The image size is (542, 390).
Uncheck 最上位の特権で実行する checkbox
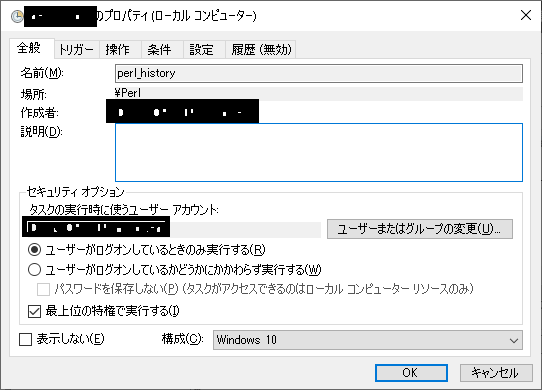(34, 311)
